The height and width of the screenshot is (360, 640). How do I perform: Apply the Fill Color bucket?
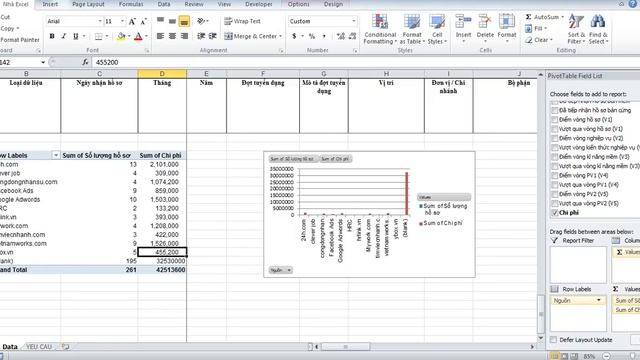pyautogui.click(x=121, y=36)
